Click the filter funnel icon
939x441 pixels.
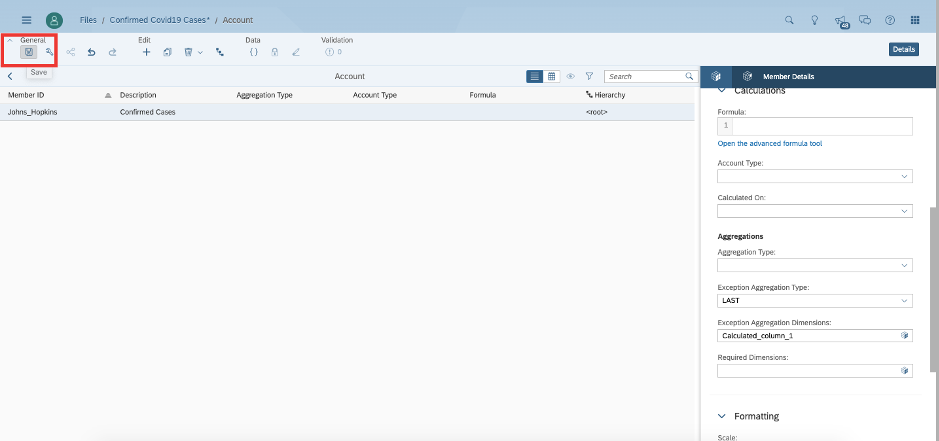589,76
